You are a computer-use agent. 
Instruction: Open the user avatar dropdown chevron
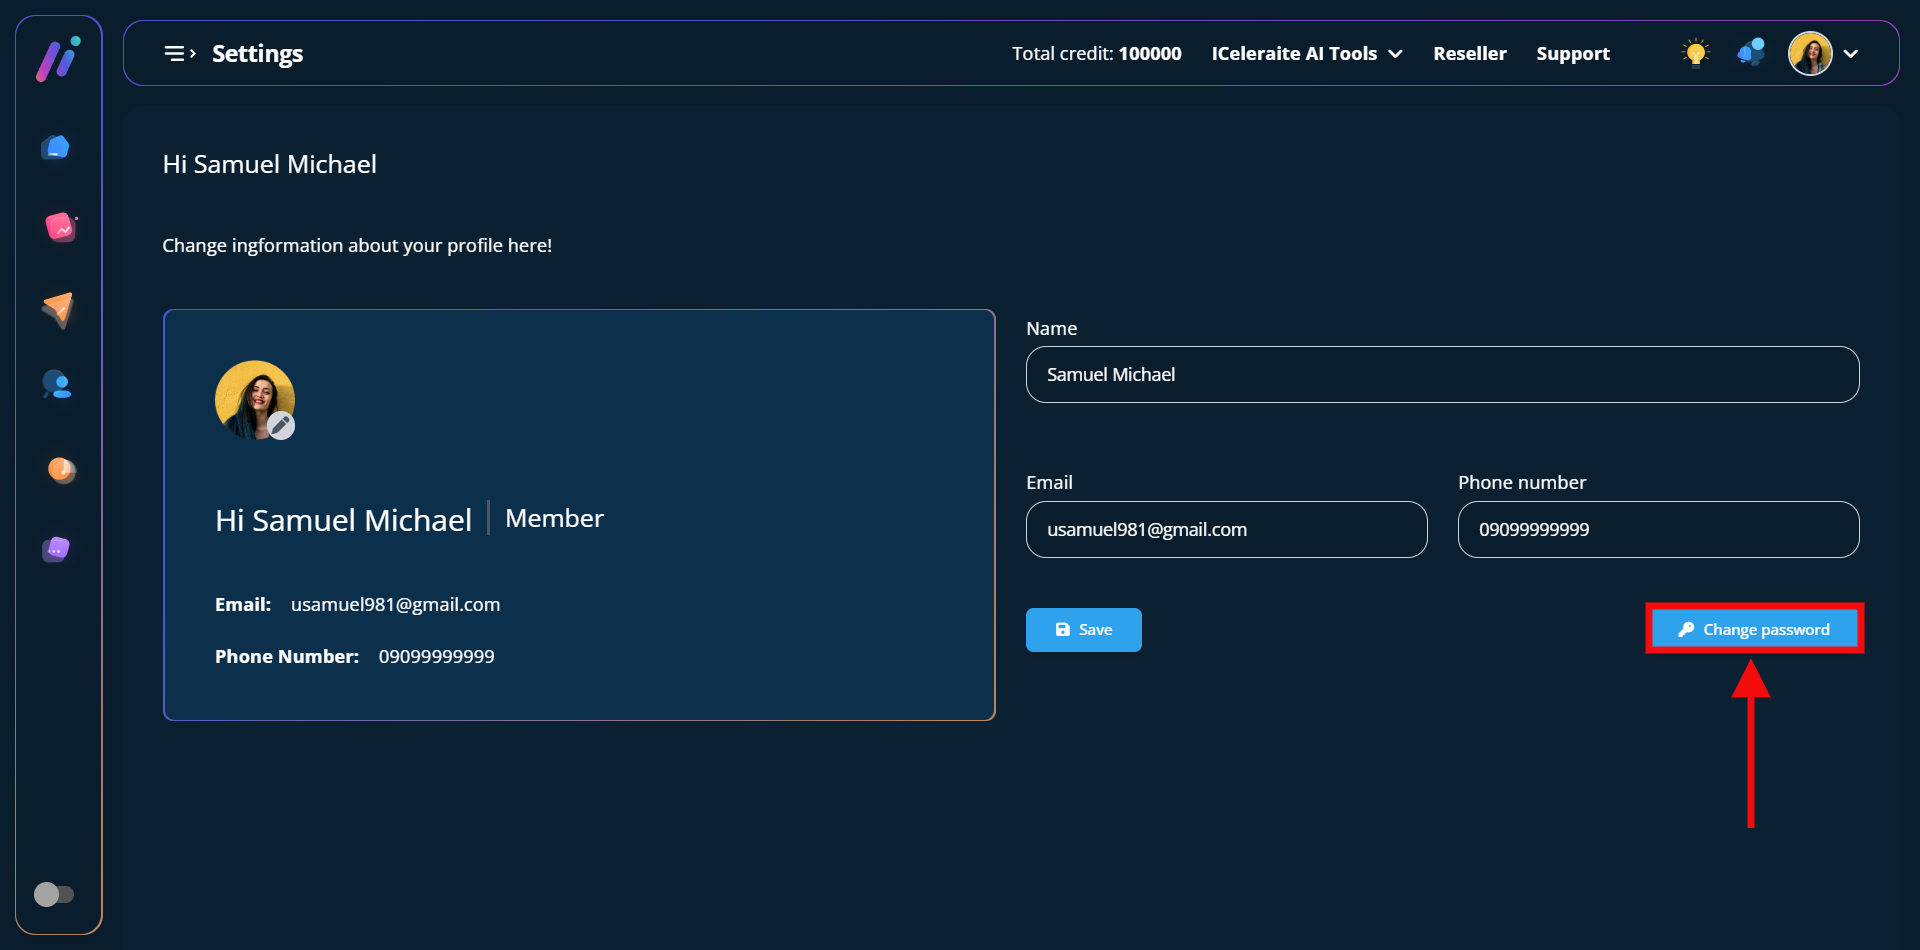(1851, 54)
